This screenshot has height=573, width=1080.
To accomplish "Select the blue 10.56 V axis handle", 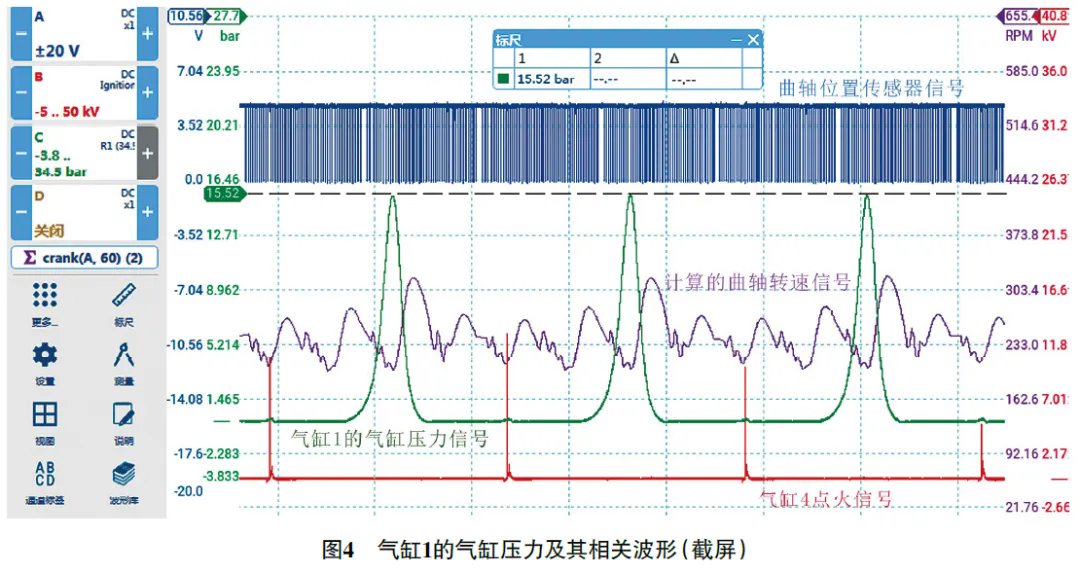I will 187,16.
